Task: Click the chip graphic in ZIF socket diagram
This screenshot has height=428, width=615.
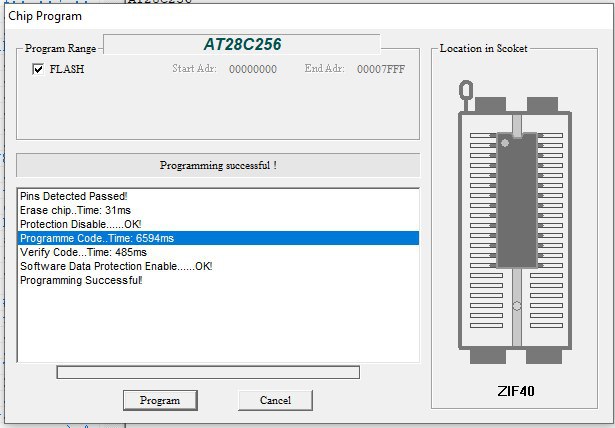Action: (517, 200)
